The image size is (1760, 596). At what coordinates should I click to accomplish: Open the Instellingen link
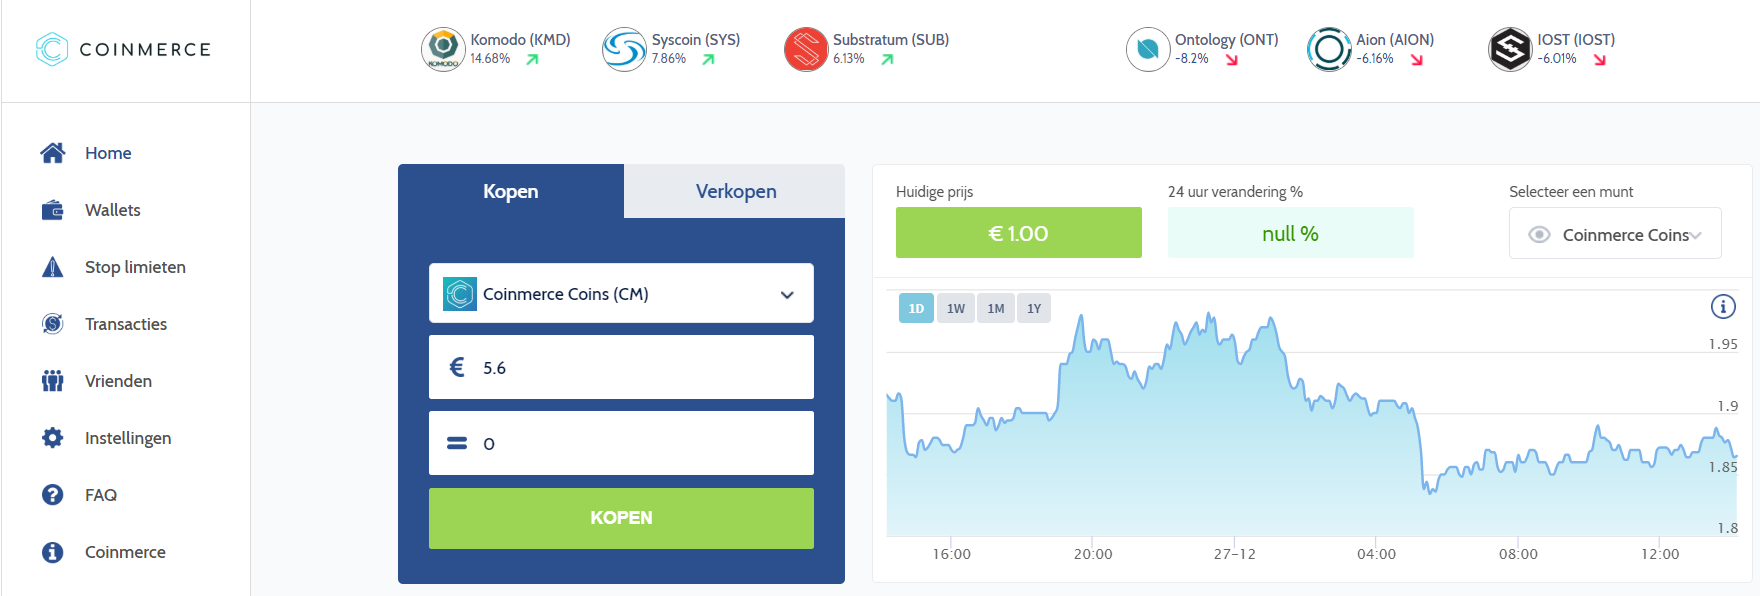[x=128, y=438]
